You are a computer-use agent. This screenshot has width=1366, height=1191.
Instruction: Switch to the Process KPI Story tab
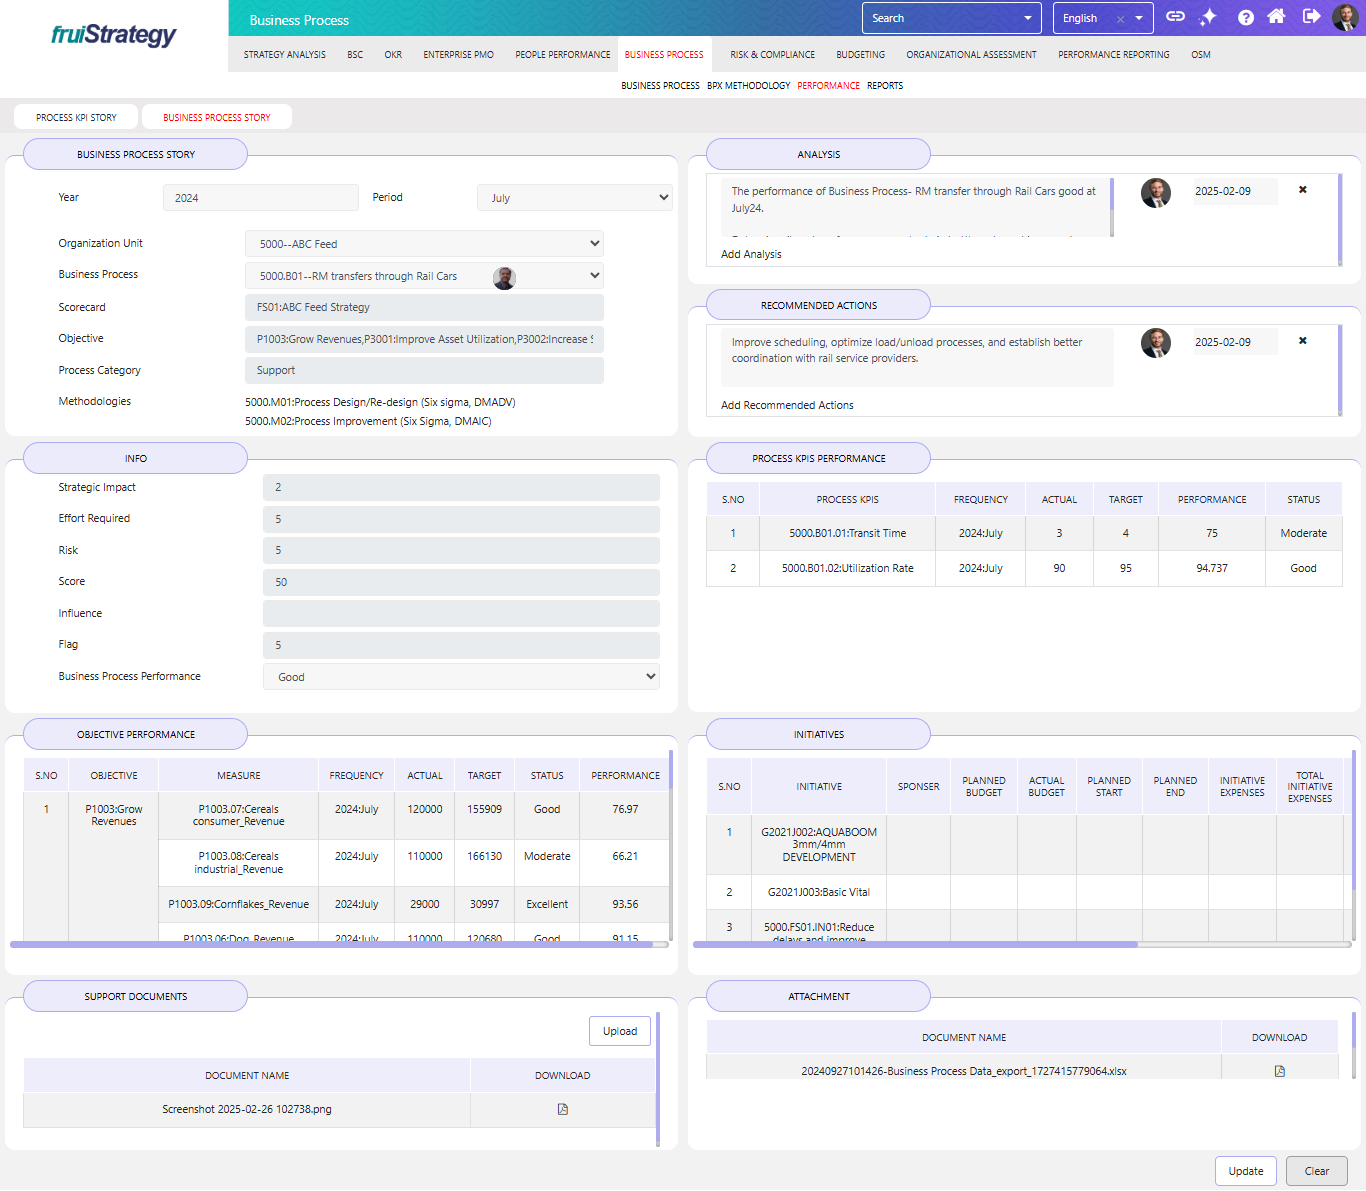76,117
